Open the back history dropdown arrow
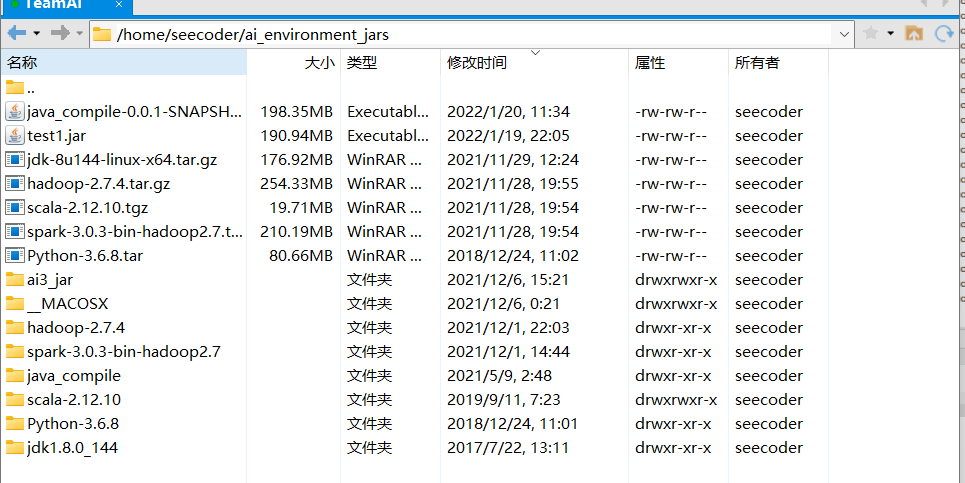 [x=36, y=33]
